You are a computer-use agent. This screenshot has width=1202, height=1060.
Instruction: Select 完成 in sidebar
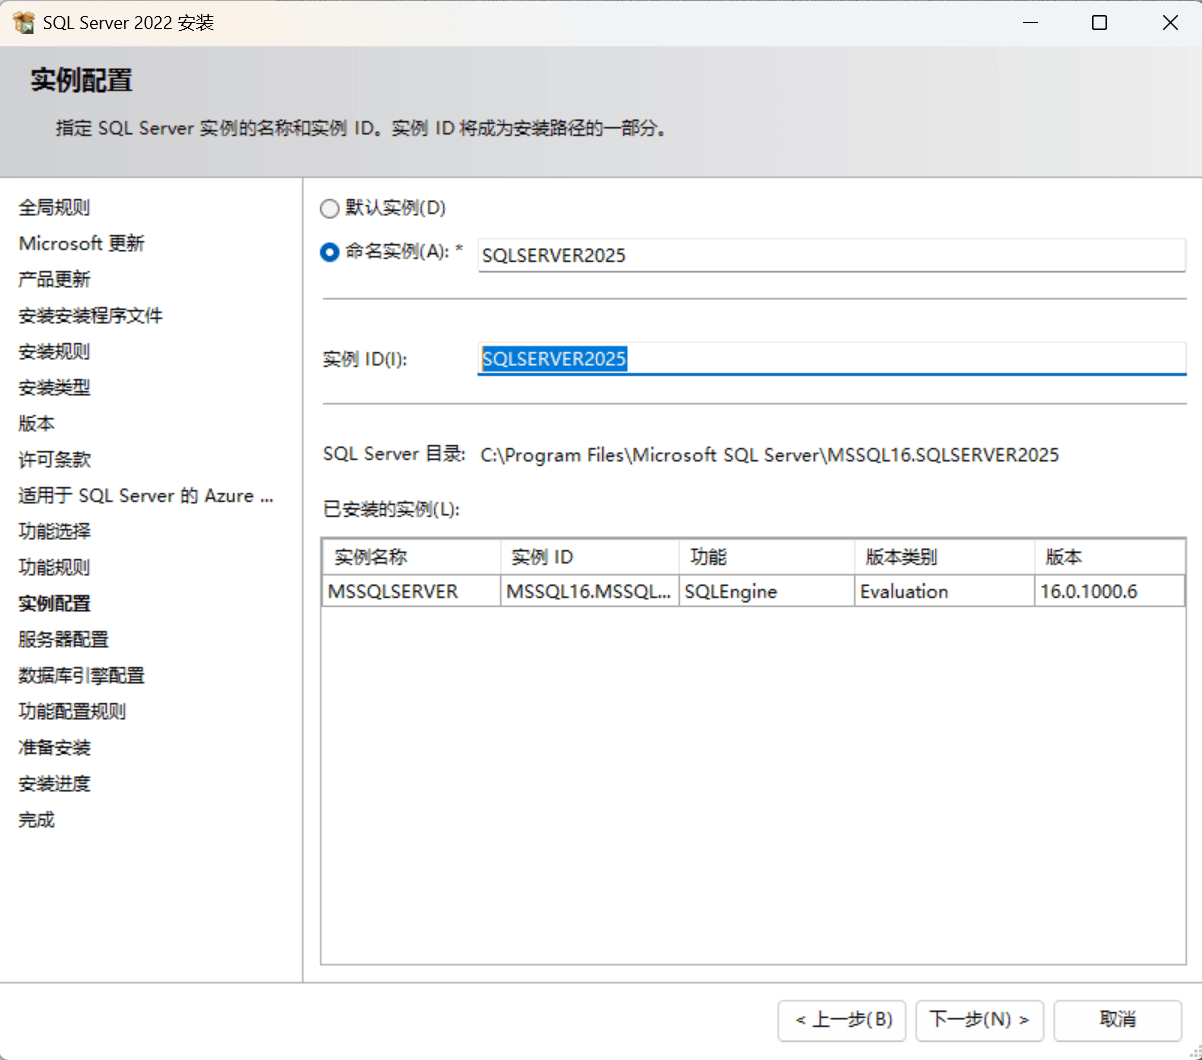tap(36, 819)
